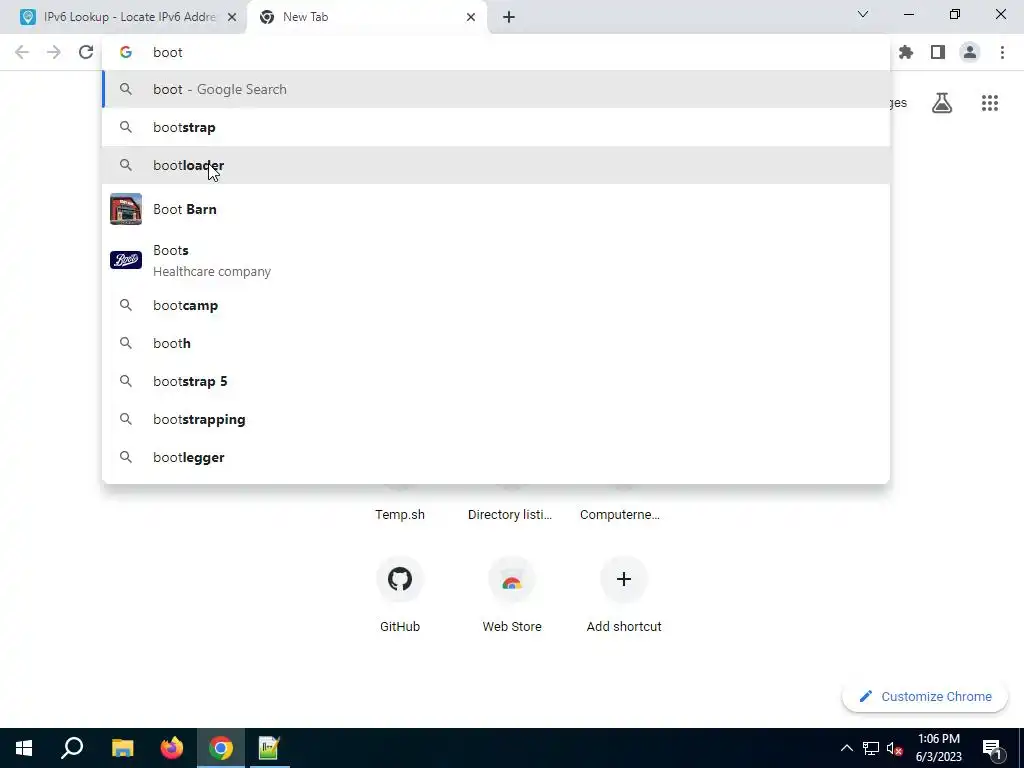The width and height of the screenshot is (1024, 768).
Task: Select the 'bootstrap' suggestion
Action: 496,127
